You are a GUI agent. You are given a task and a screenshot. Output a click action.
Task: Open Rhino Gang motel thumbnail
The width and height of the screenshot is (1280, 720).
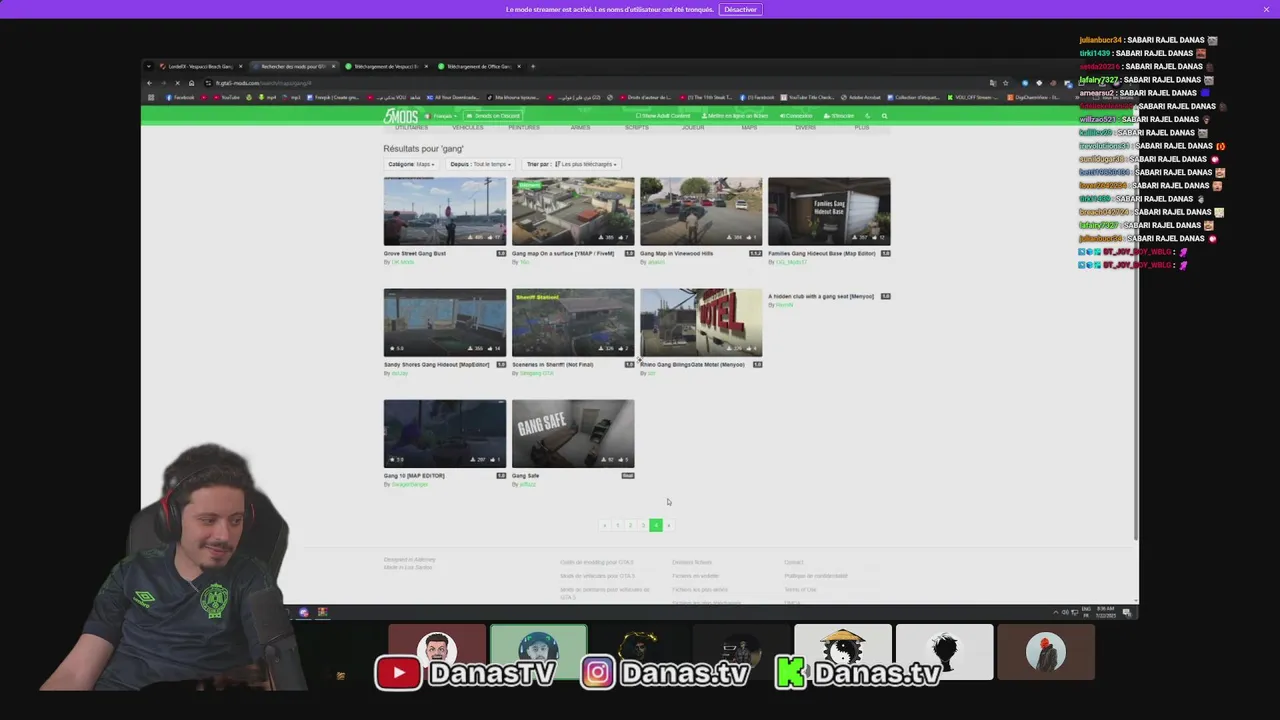pyautogui.click(x=701, y=322)
